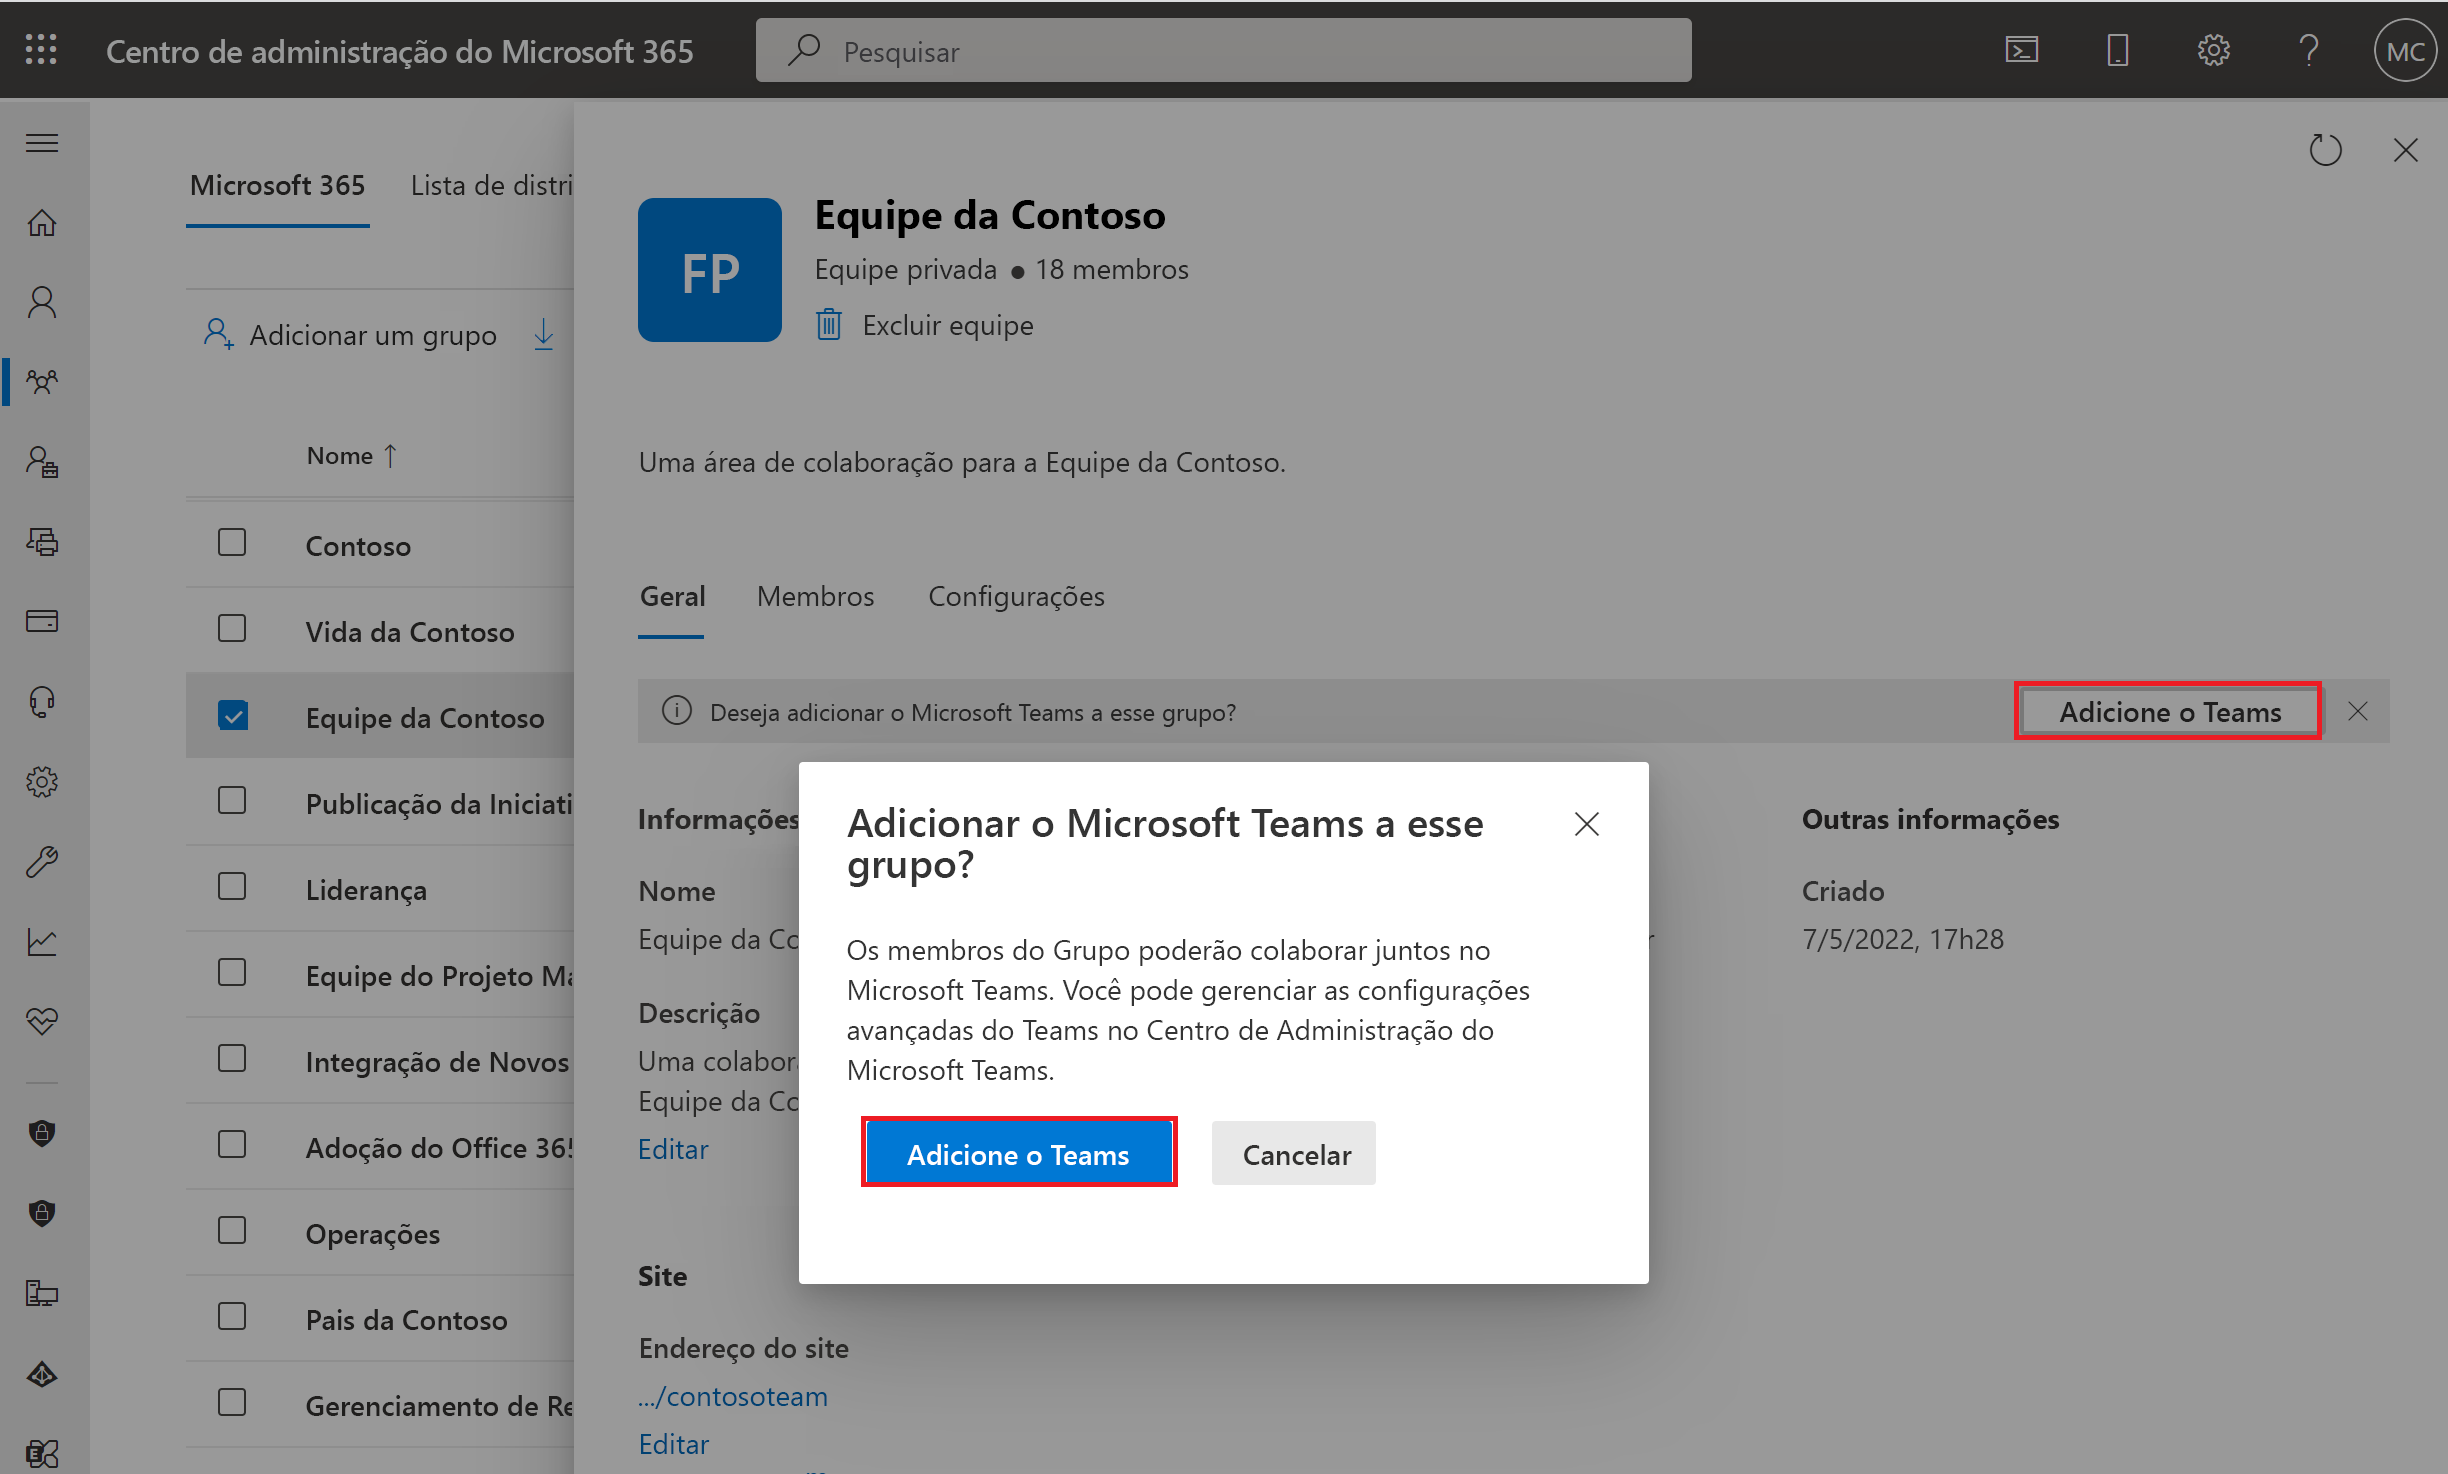Screen dimensions: 2448x1474
Task: Close the Add Microsoft Teams dialog
Action: click(x=1586, y=824)
